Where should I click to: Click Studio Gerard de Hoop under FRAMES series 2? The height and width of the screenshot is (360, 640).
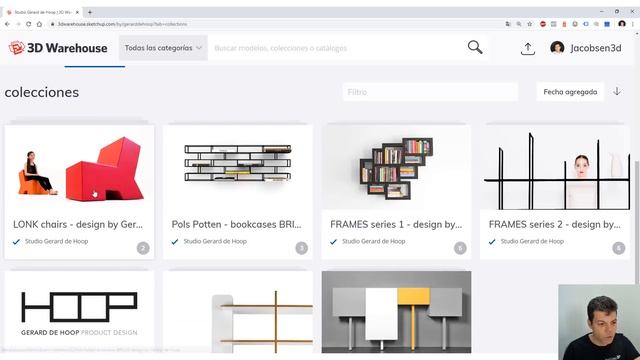[x=532, y=241]
